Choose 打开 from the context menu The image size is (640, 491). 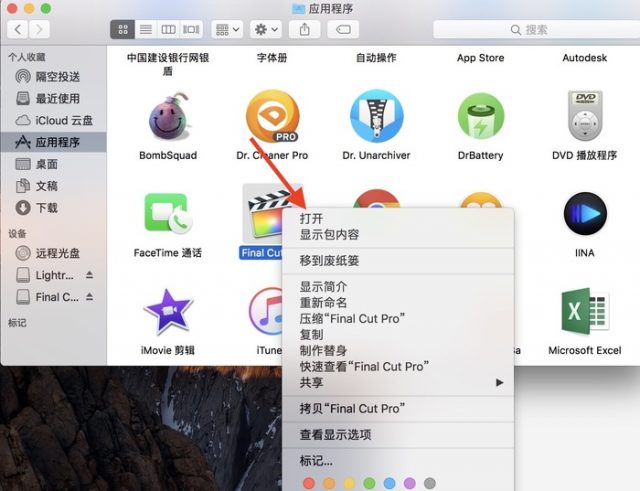(398, 219)
